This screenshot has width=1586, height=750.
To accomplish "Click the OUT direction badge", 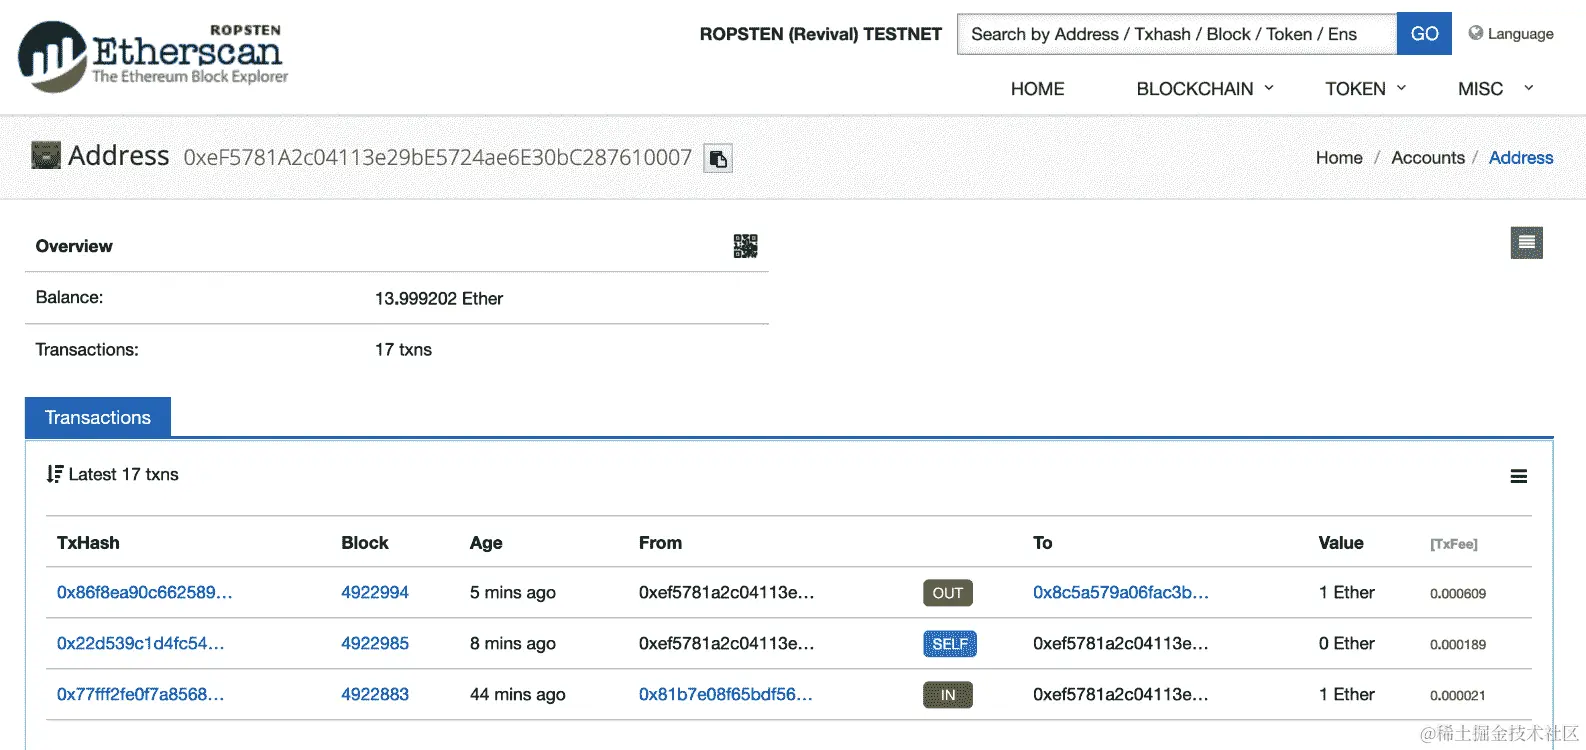I will click(x=948, y=593).
